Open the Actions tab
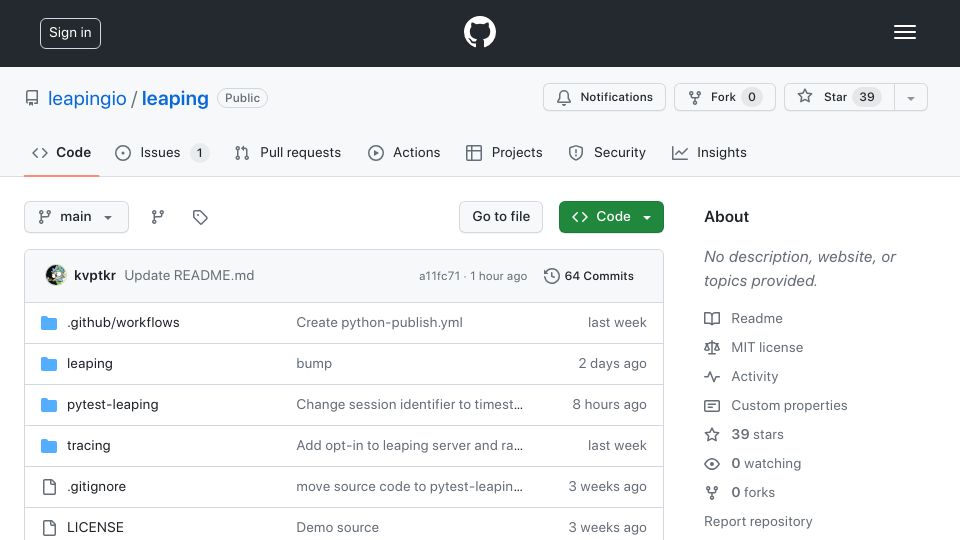The width and height of the screenshot is (960, 540). pos(404,152)
